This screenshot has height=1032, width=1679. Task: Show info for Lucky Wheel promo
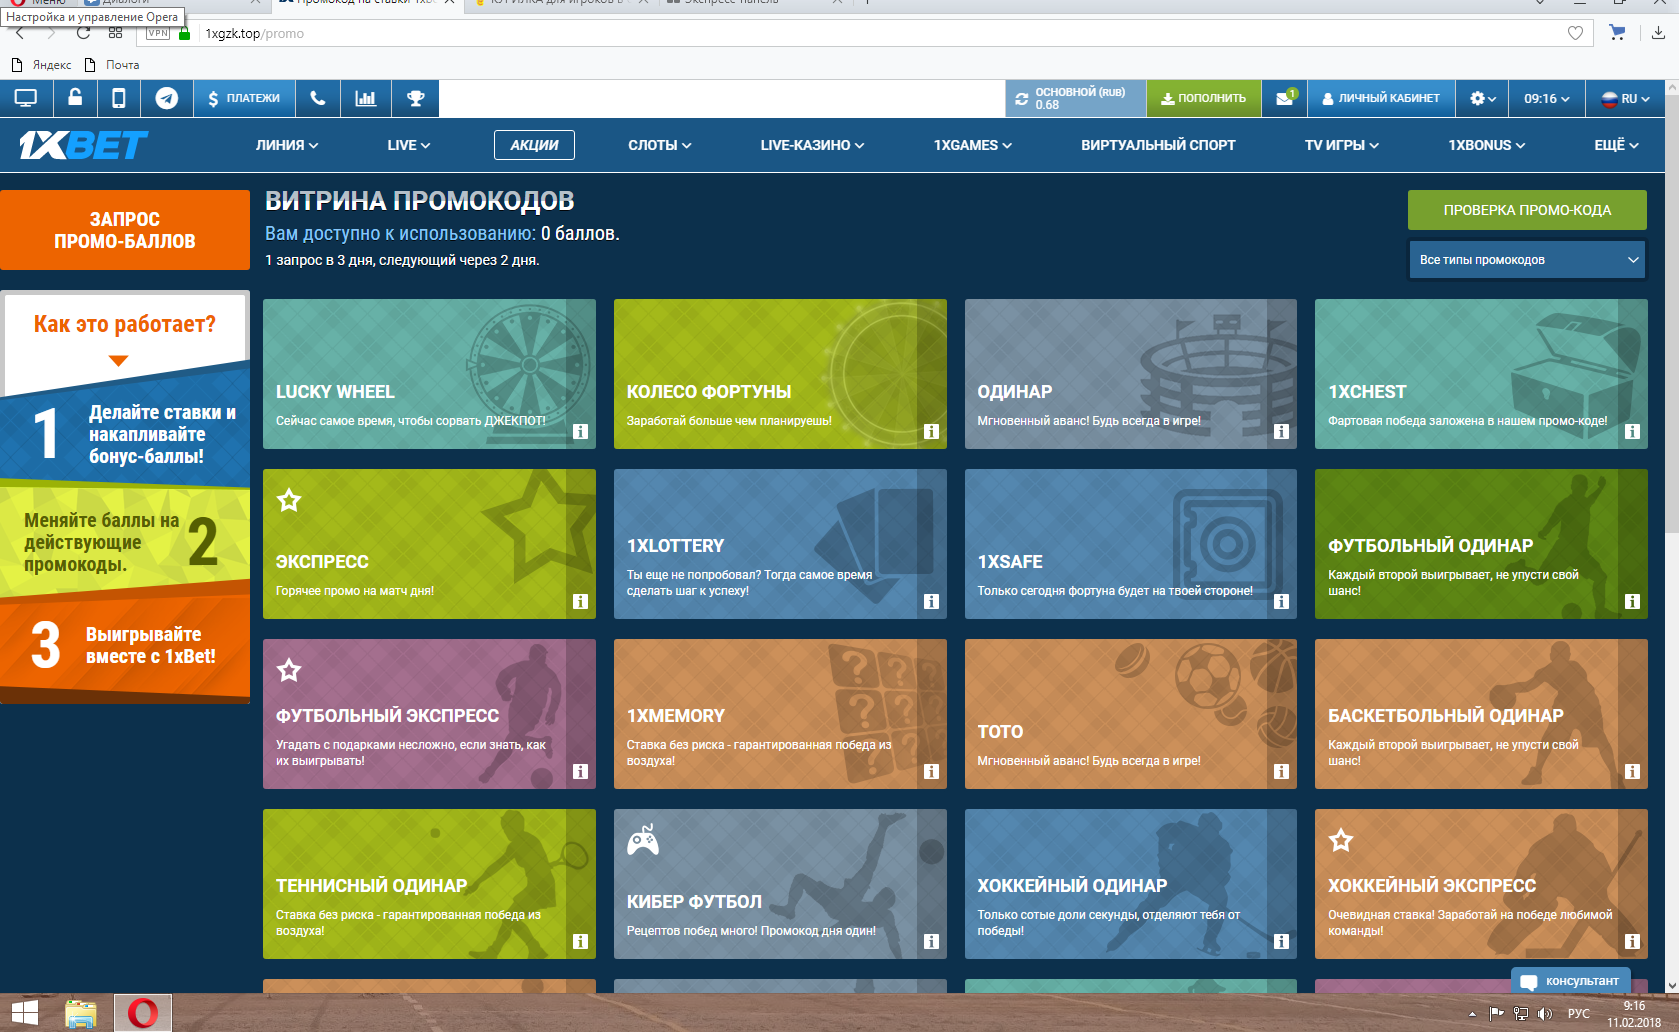[580, 432]
